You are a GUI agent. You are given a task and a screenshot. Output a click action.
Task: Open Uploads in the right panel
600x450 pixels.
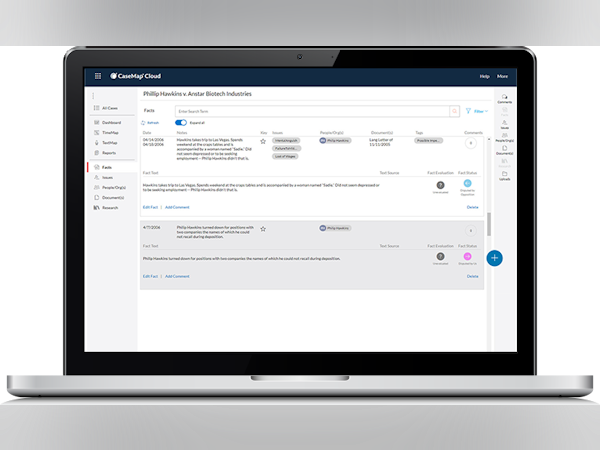(x=504, y=176)
